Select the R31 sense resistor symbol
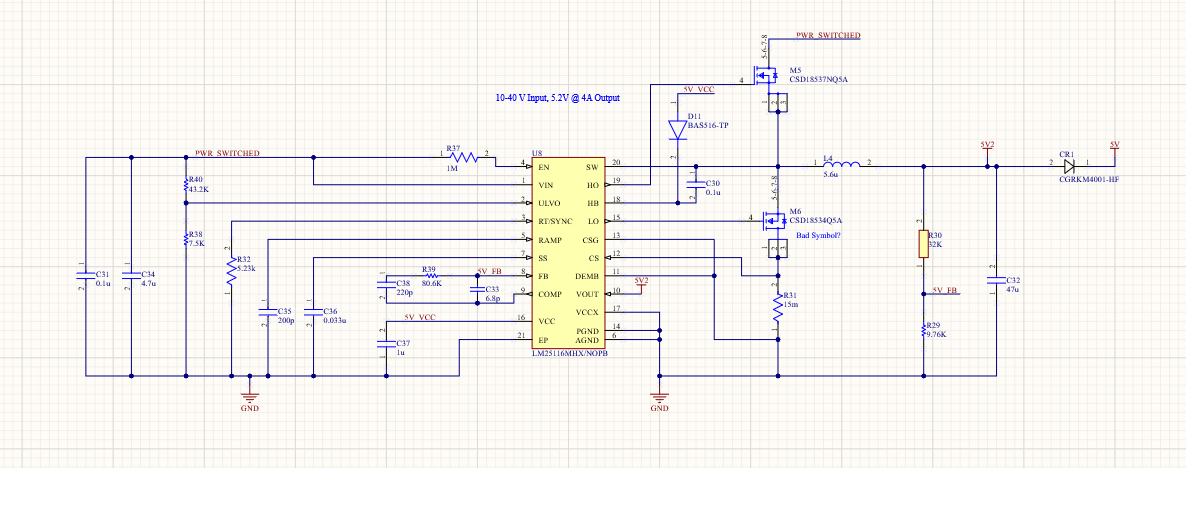Image resolution: width=1186 pixels, height=523 pixels. pos(778,307)
